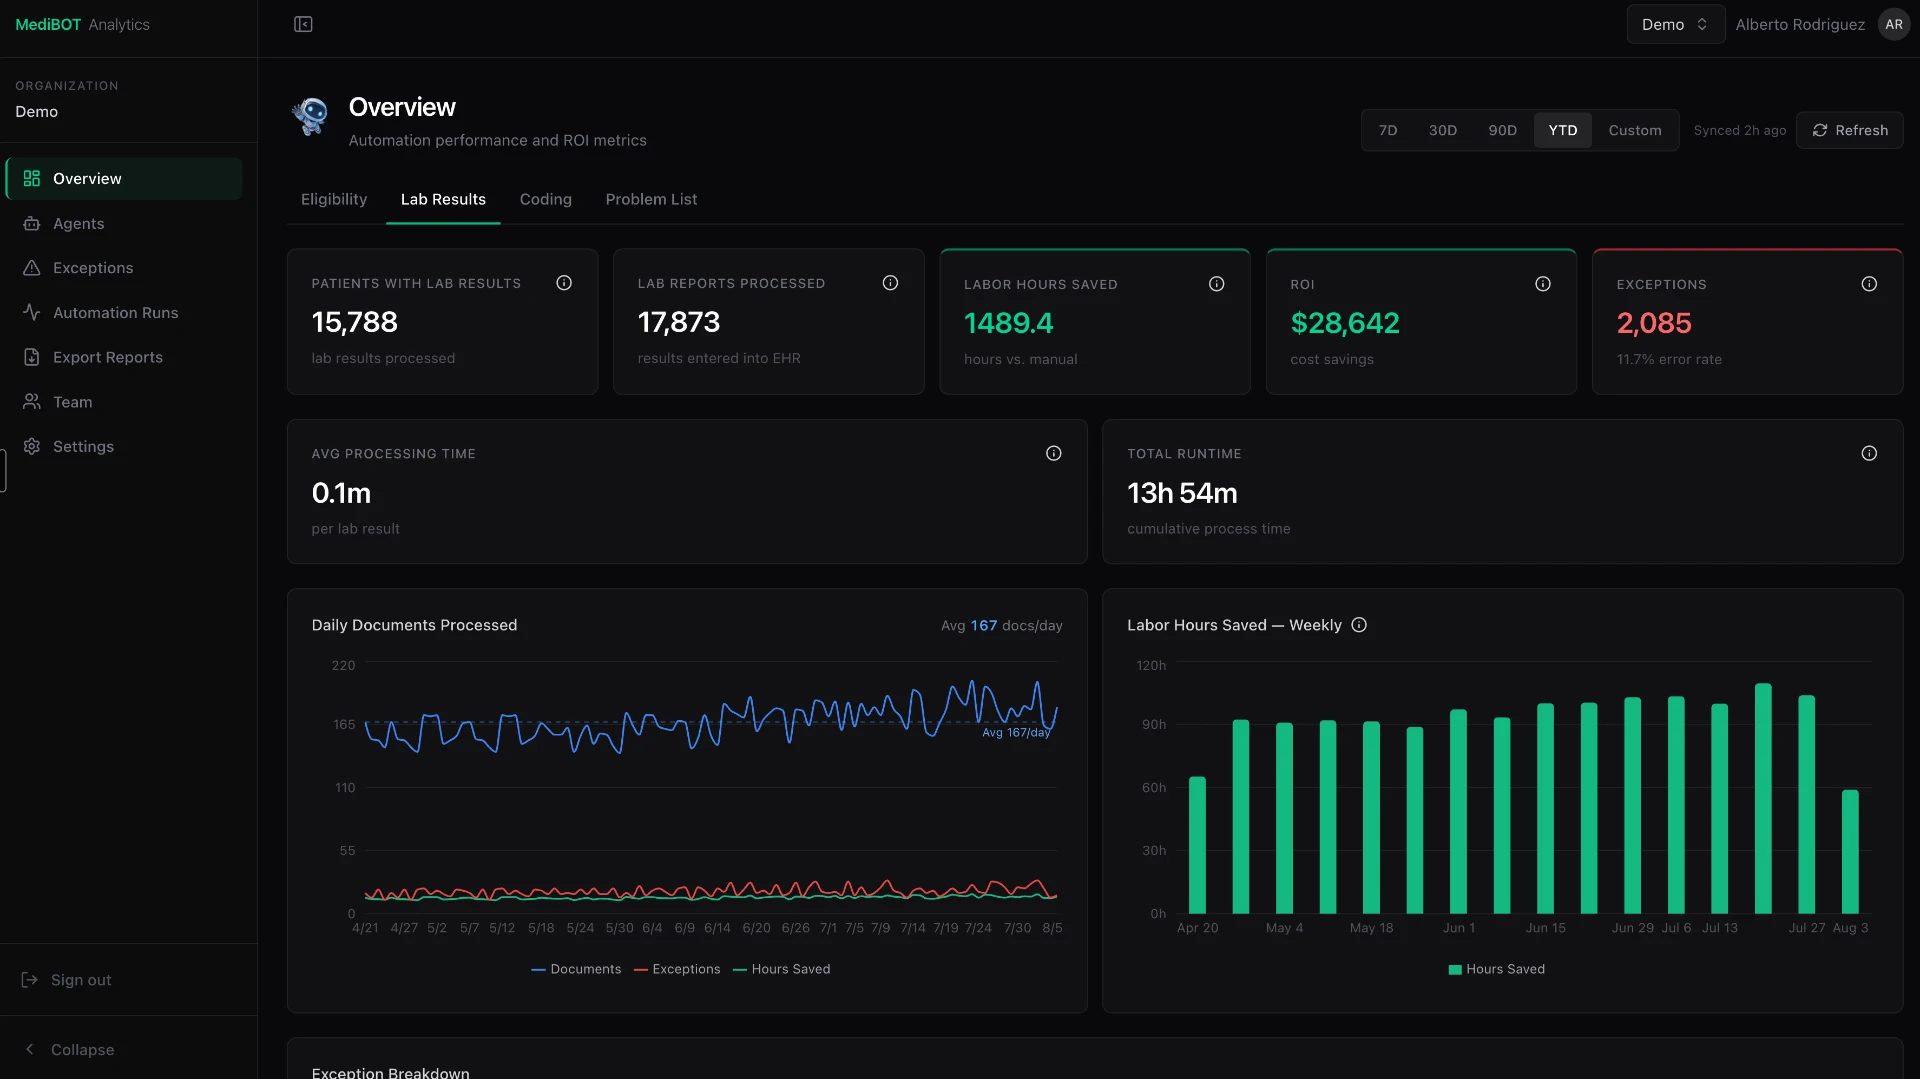Click the Sign out link
This screenshot has width=1920, height=1079.
point(81,980)
